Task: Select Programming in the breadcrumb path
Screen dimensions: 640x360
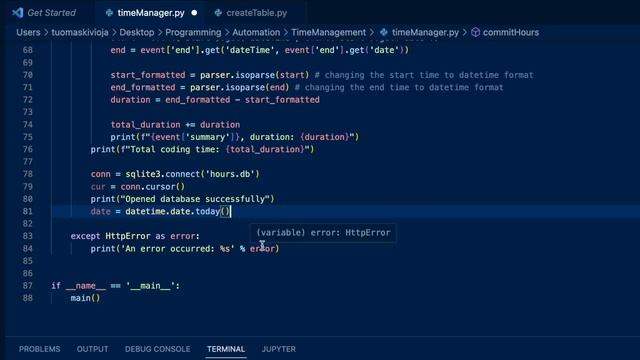Action: pos(193,32)
